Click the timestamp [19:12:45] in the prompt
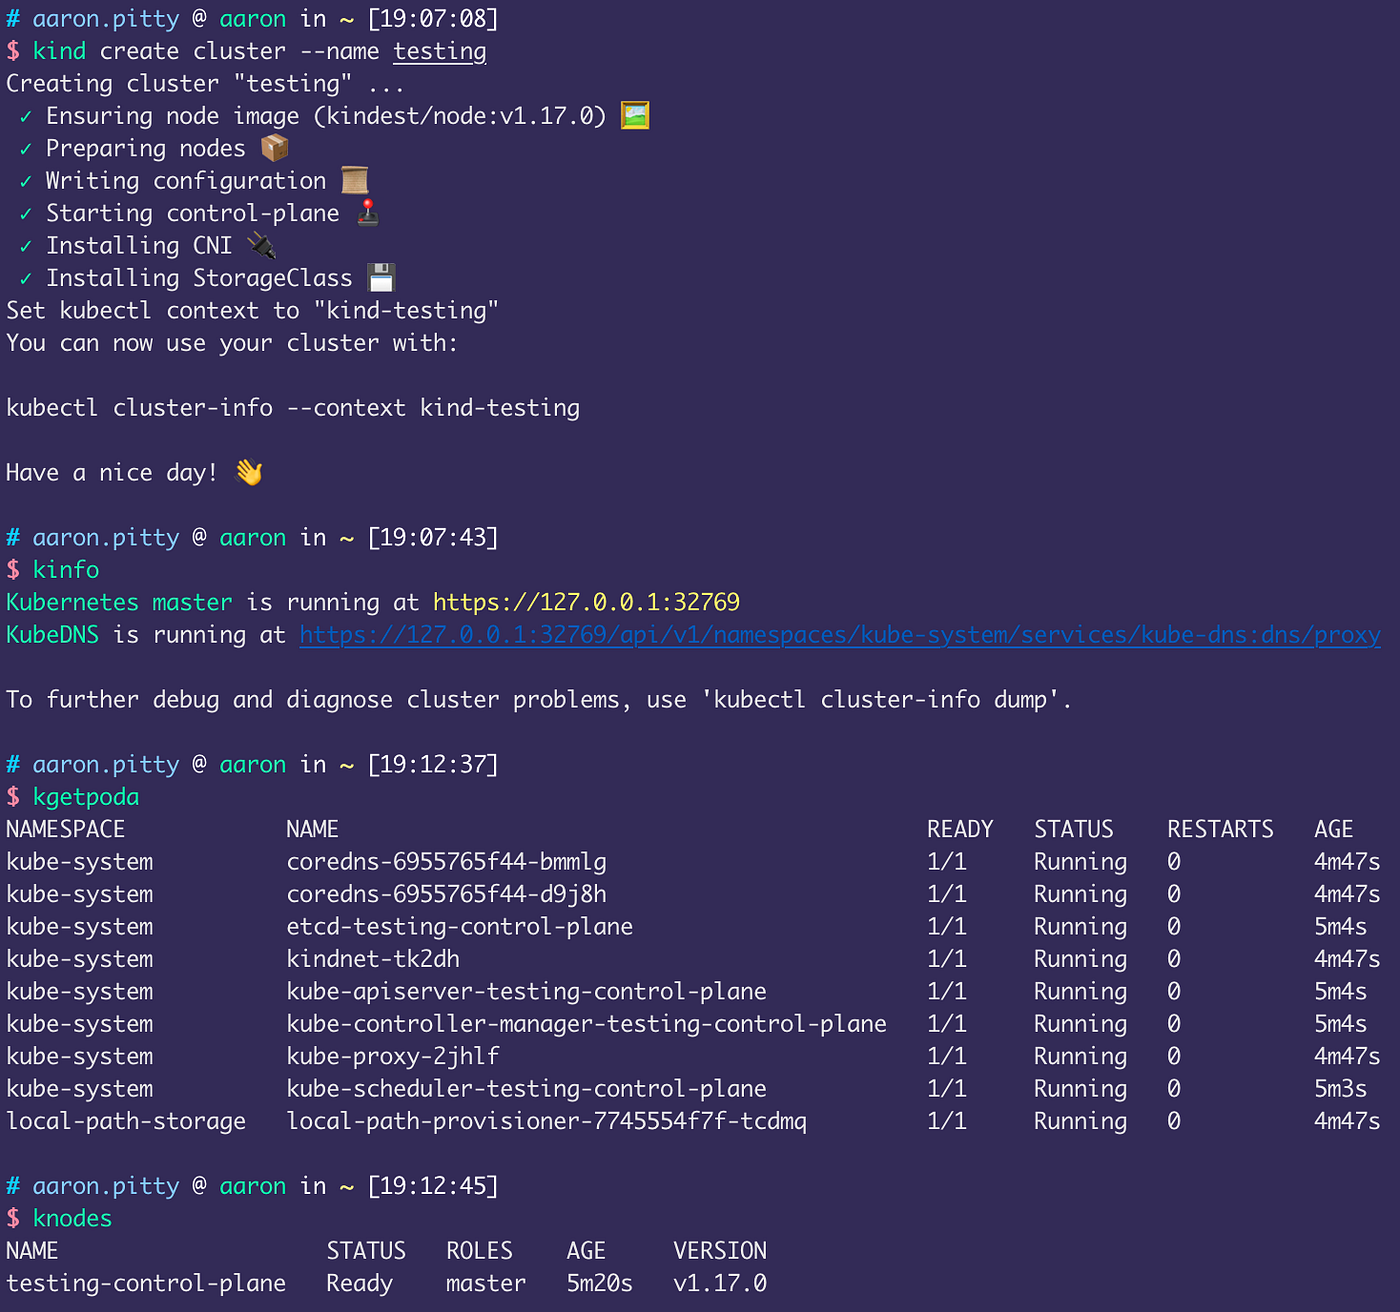The image size is (1400, 1312). click(433, 1186)
